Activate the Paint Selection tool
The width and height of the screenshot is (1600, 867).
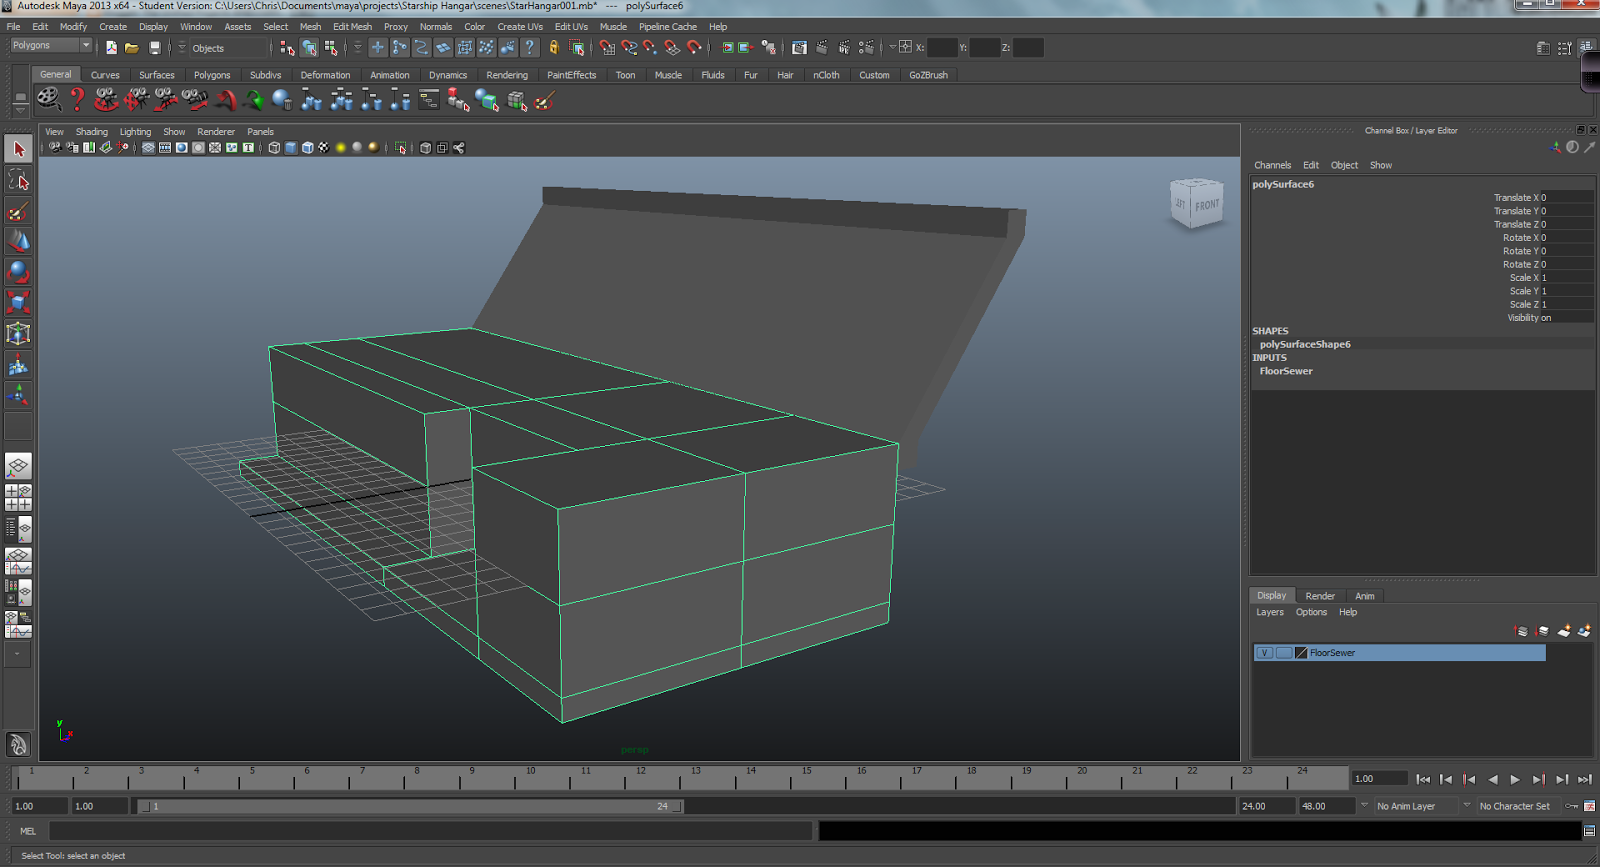(x=18, y=211)
